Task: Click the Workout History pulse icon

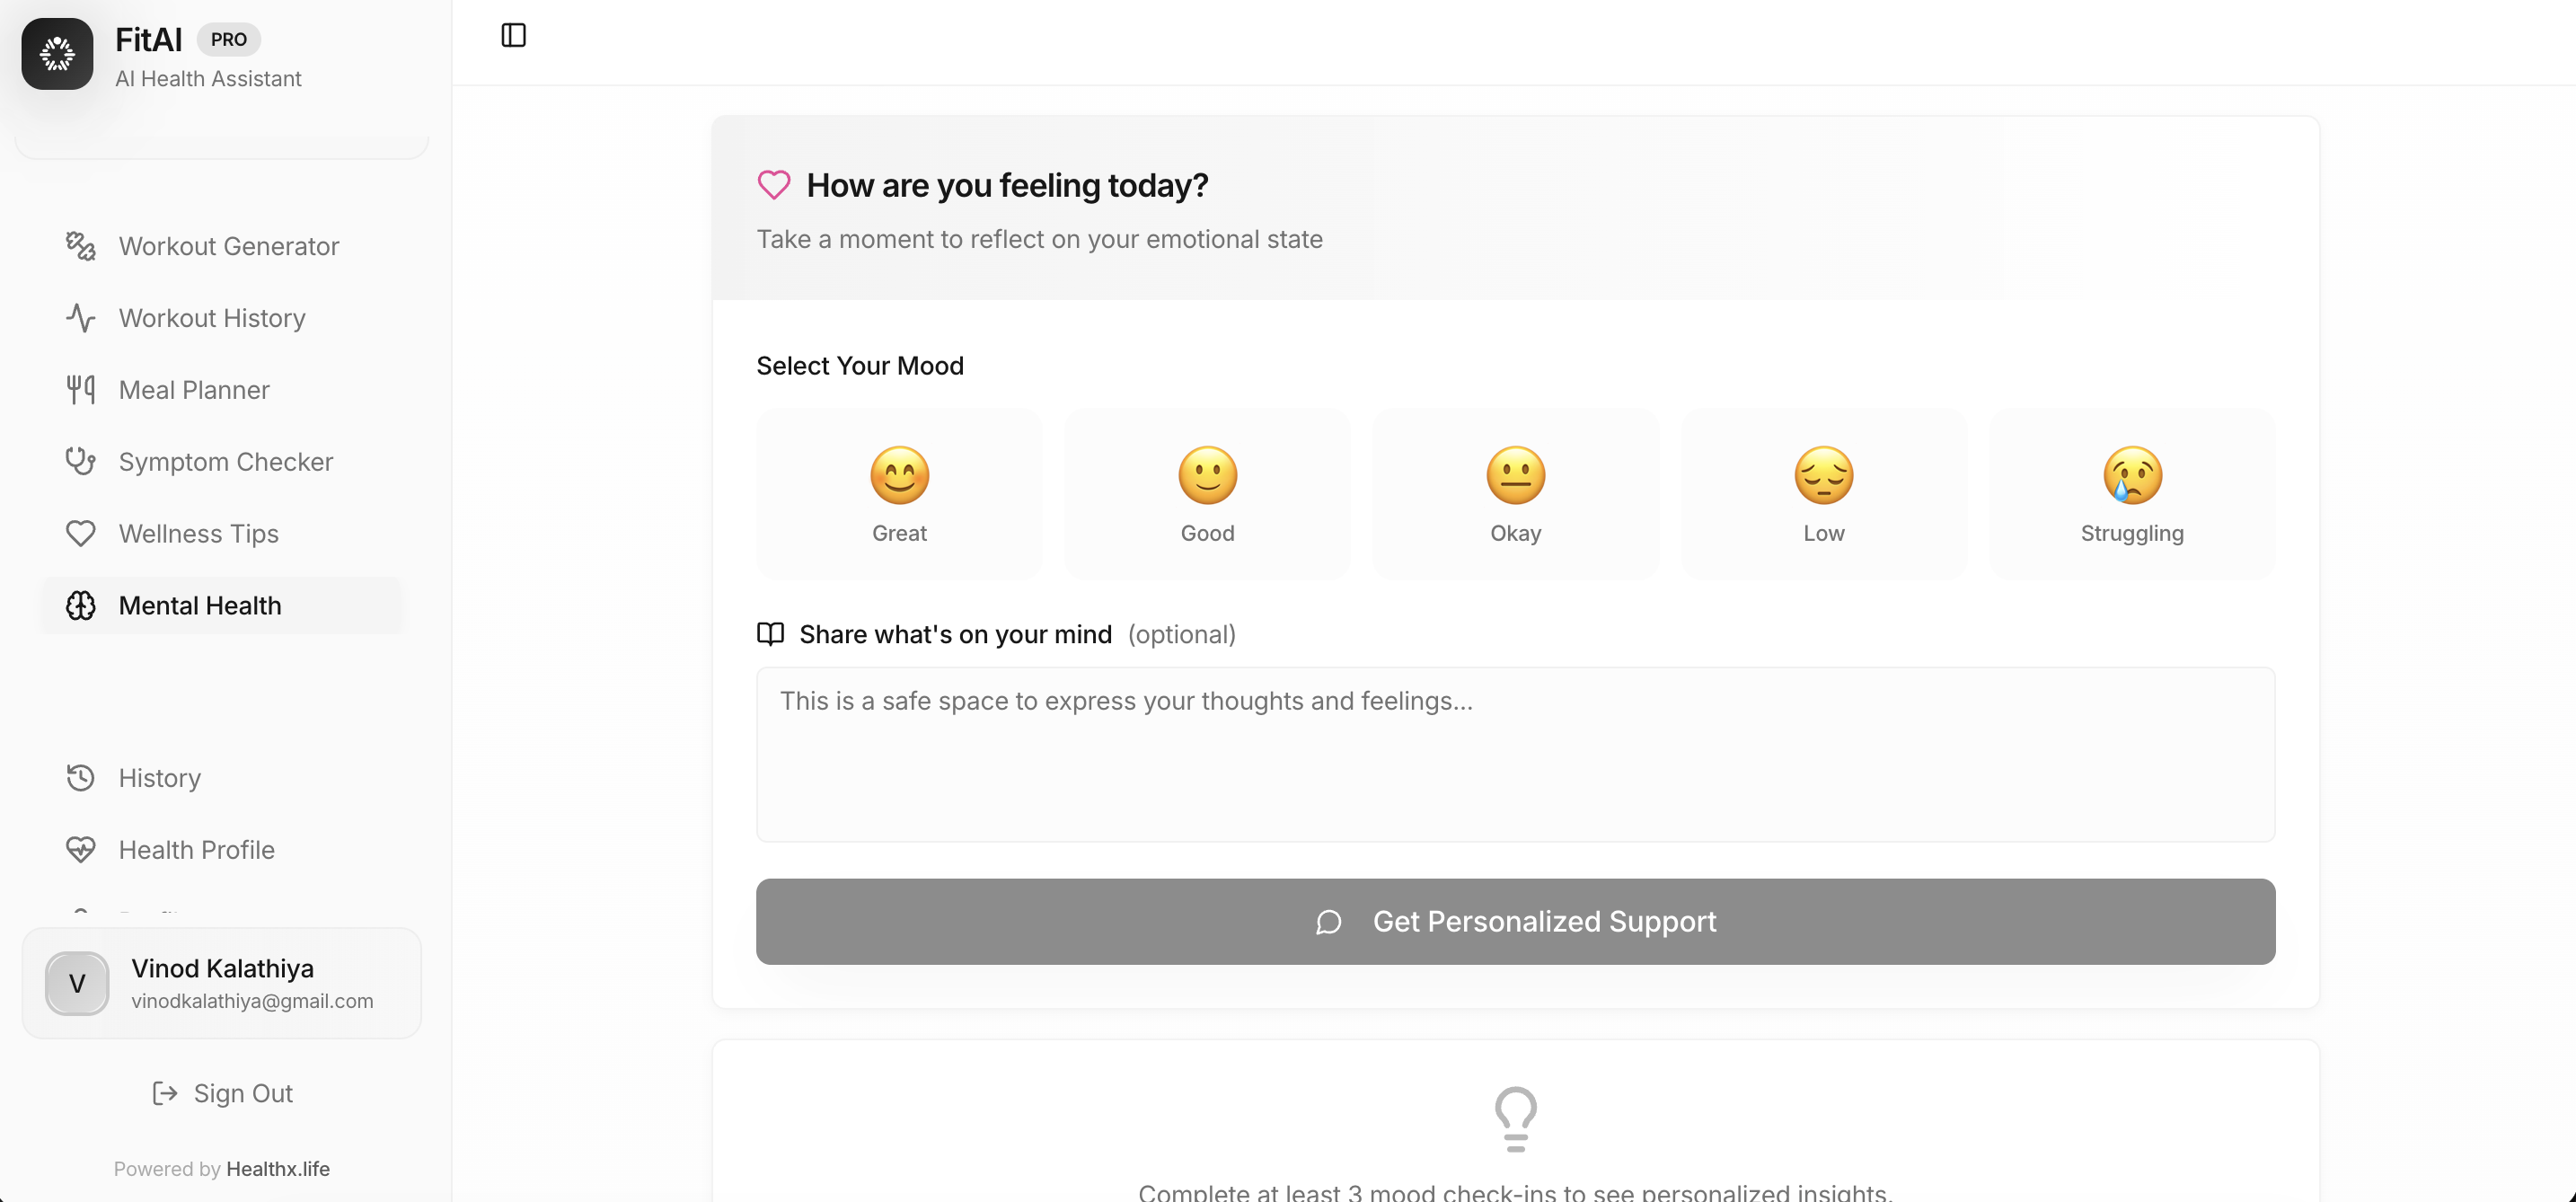Action: click(80, 318)
